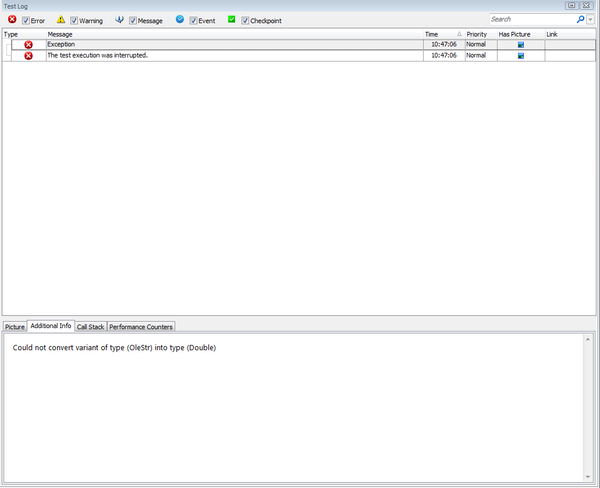Select the Exception log row
The image size is (600, 488).
pos(303,45)
